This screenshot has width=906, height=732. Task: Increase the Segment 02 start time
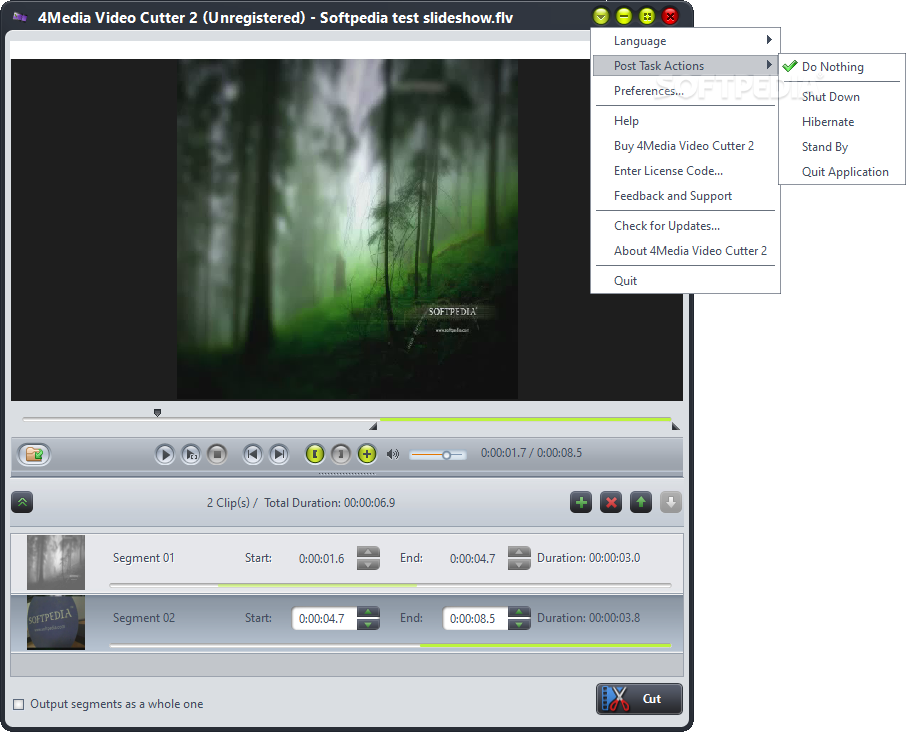[368, 612]
